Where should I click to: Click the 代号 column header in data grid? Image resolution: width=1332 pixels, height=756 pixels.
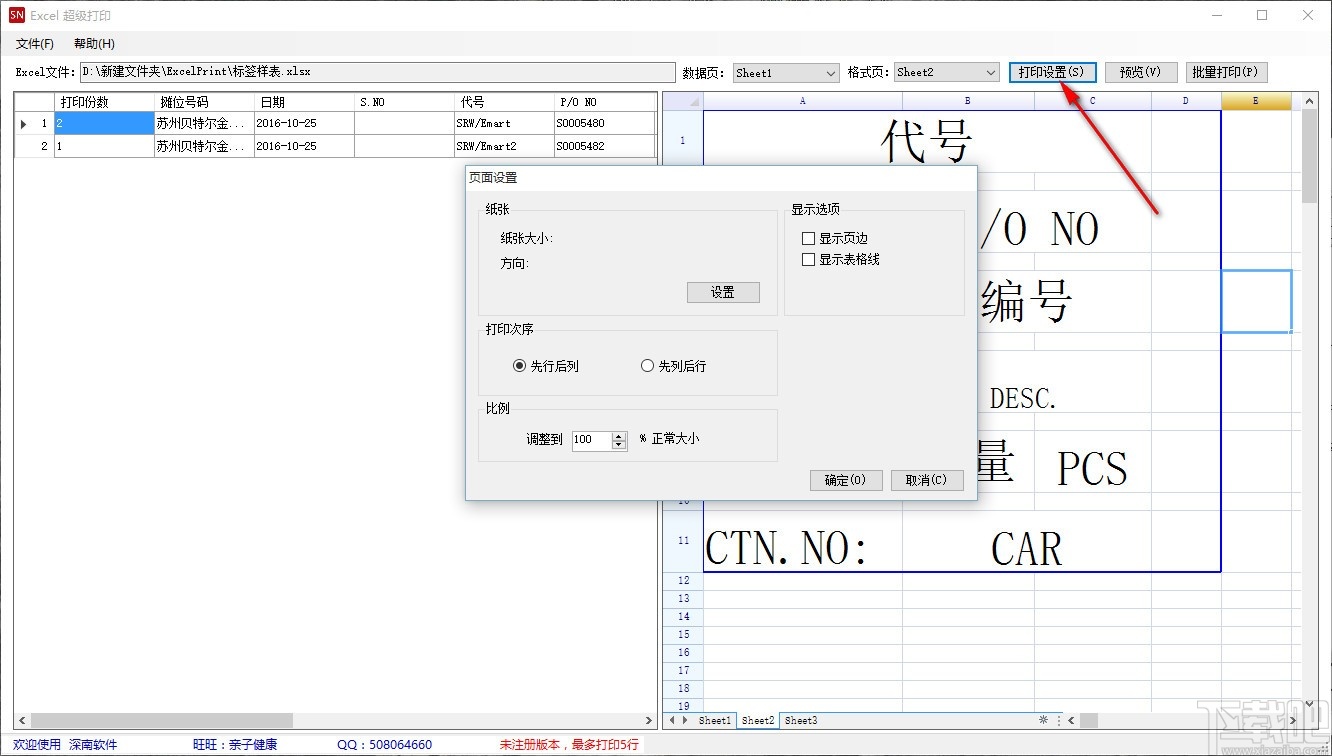point(504,102)
